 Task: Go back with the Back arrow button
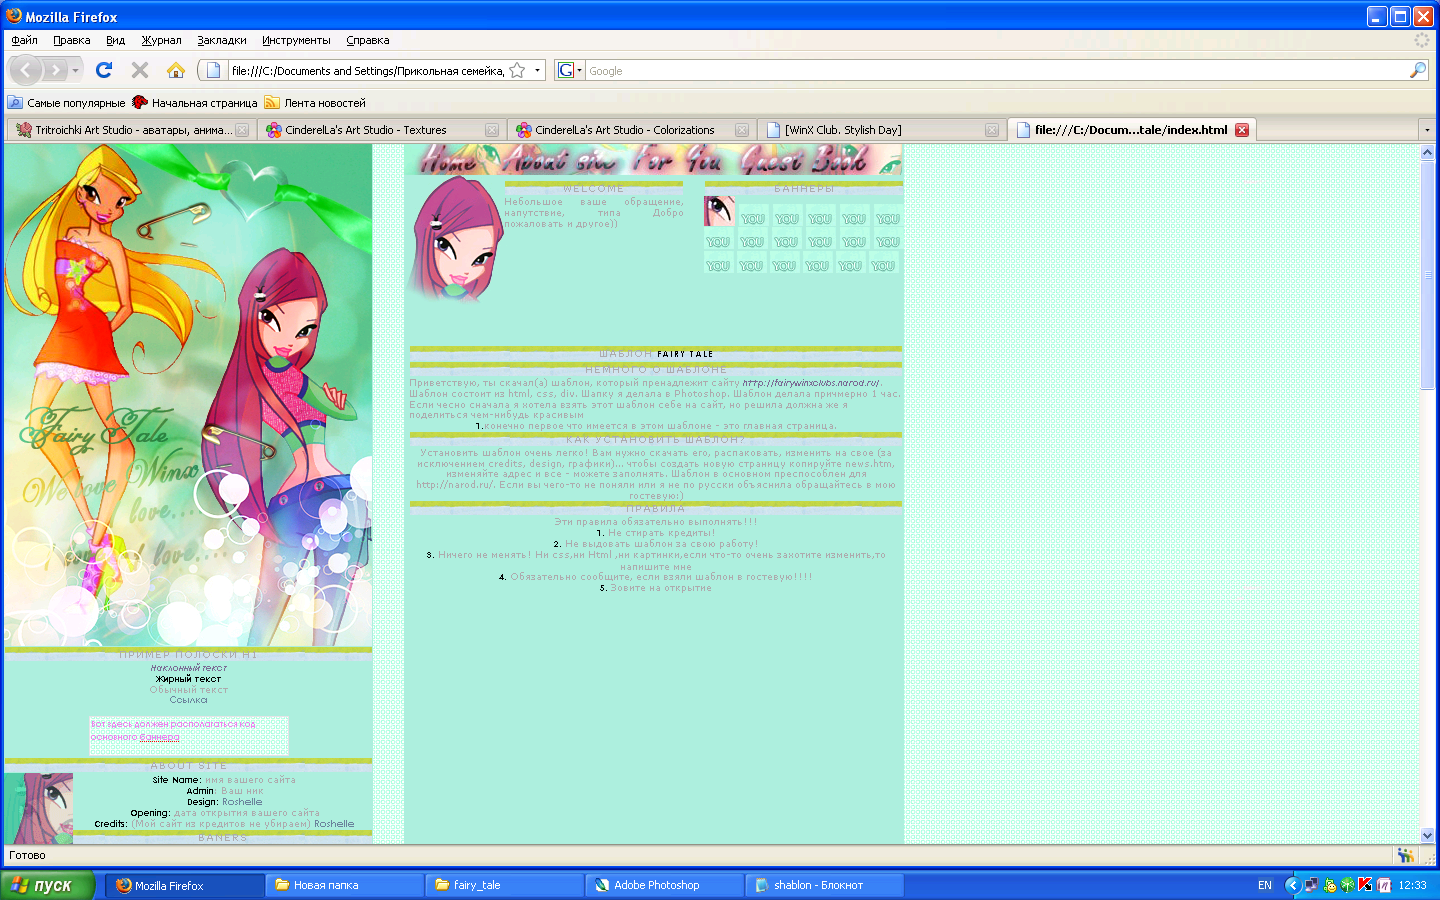[26, 70]
